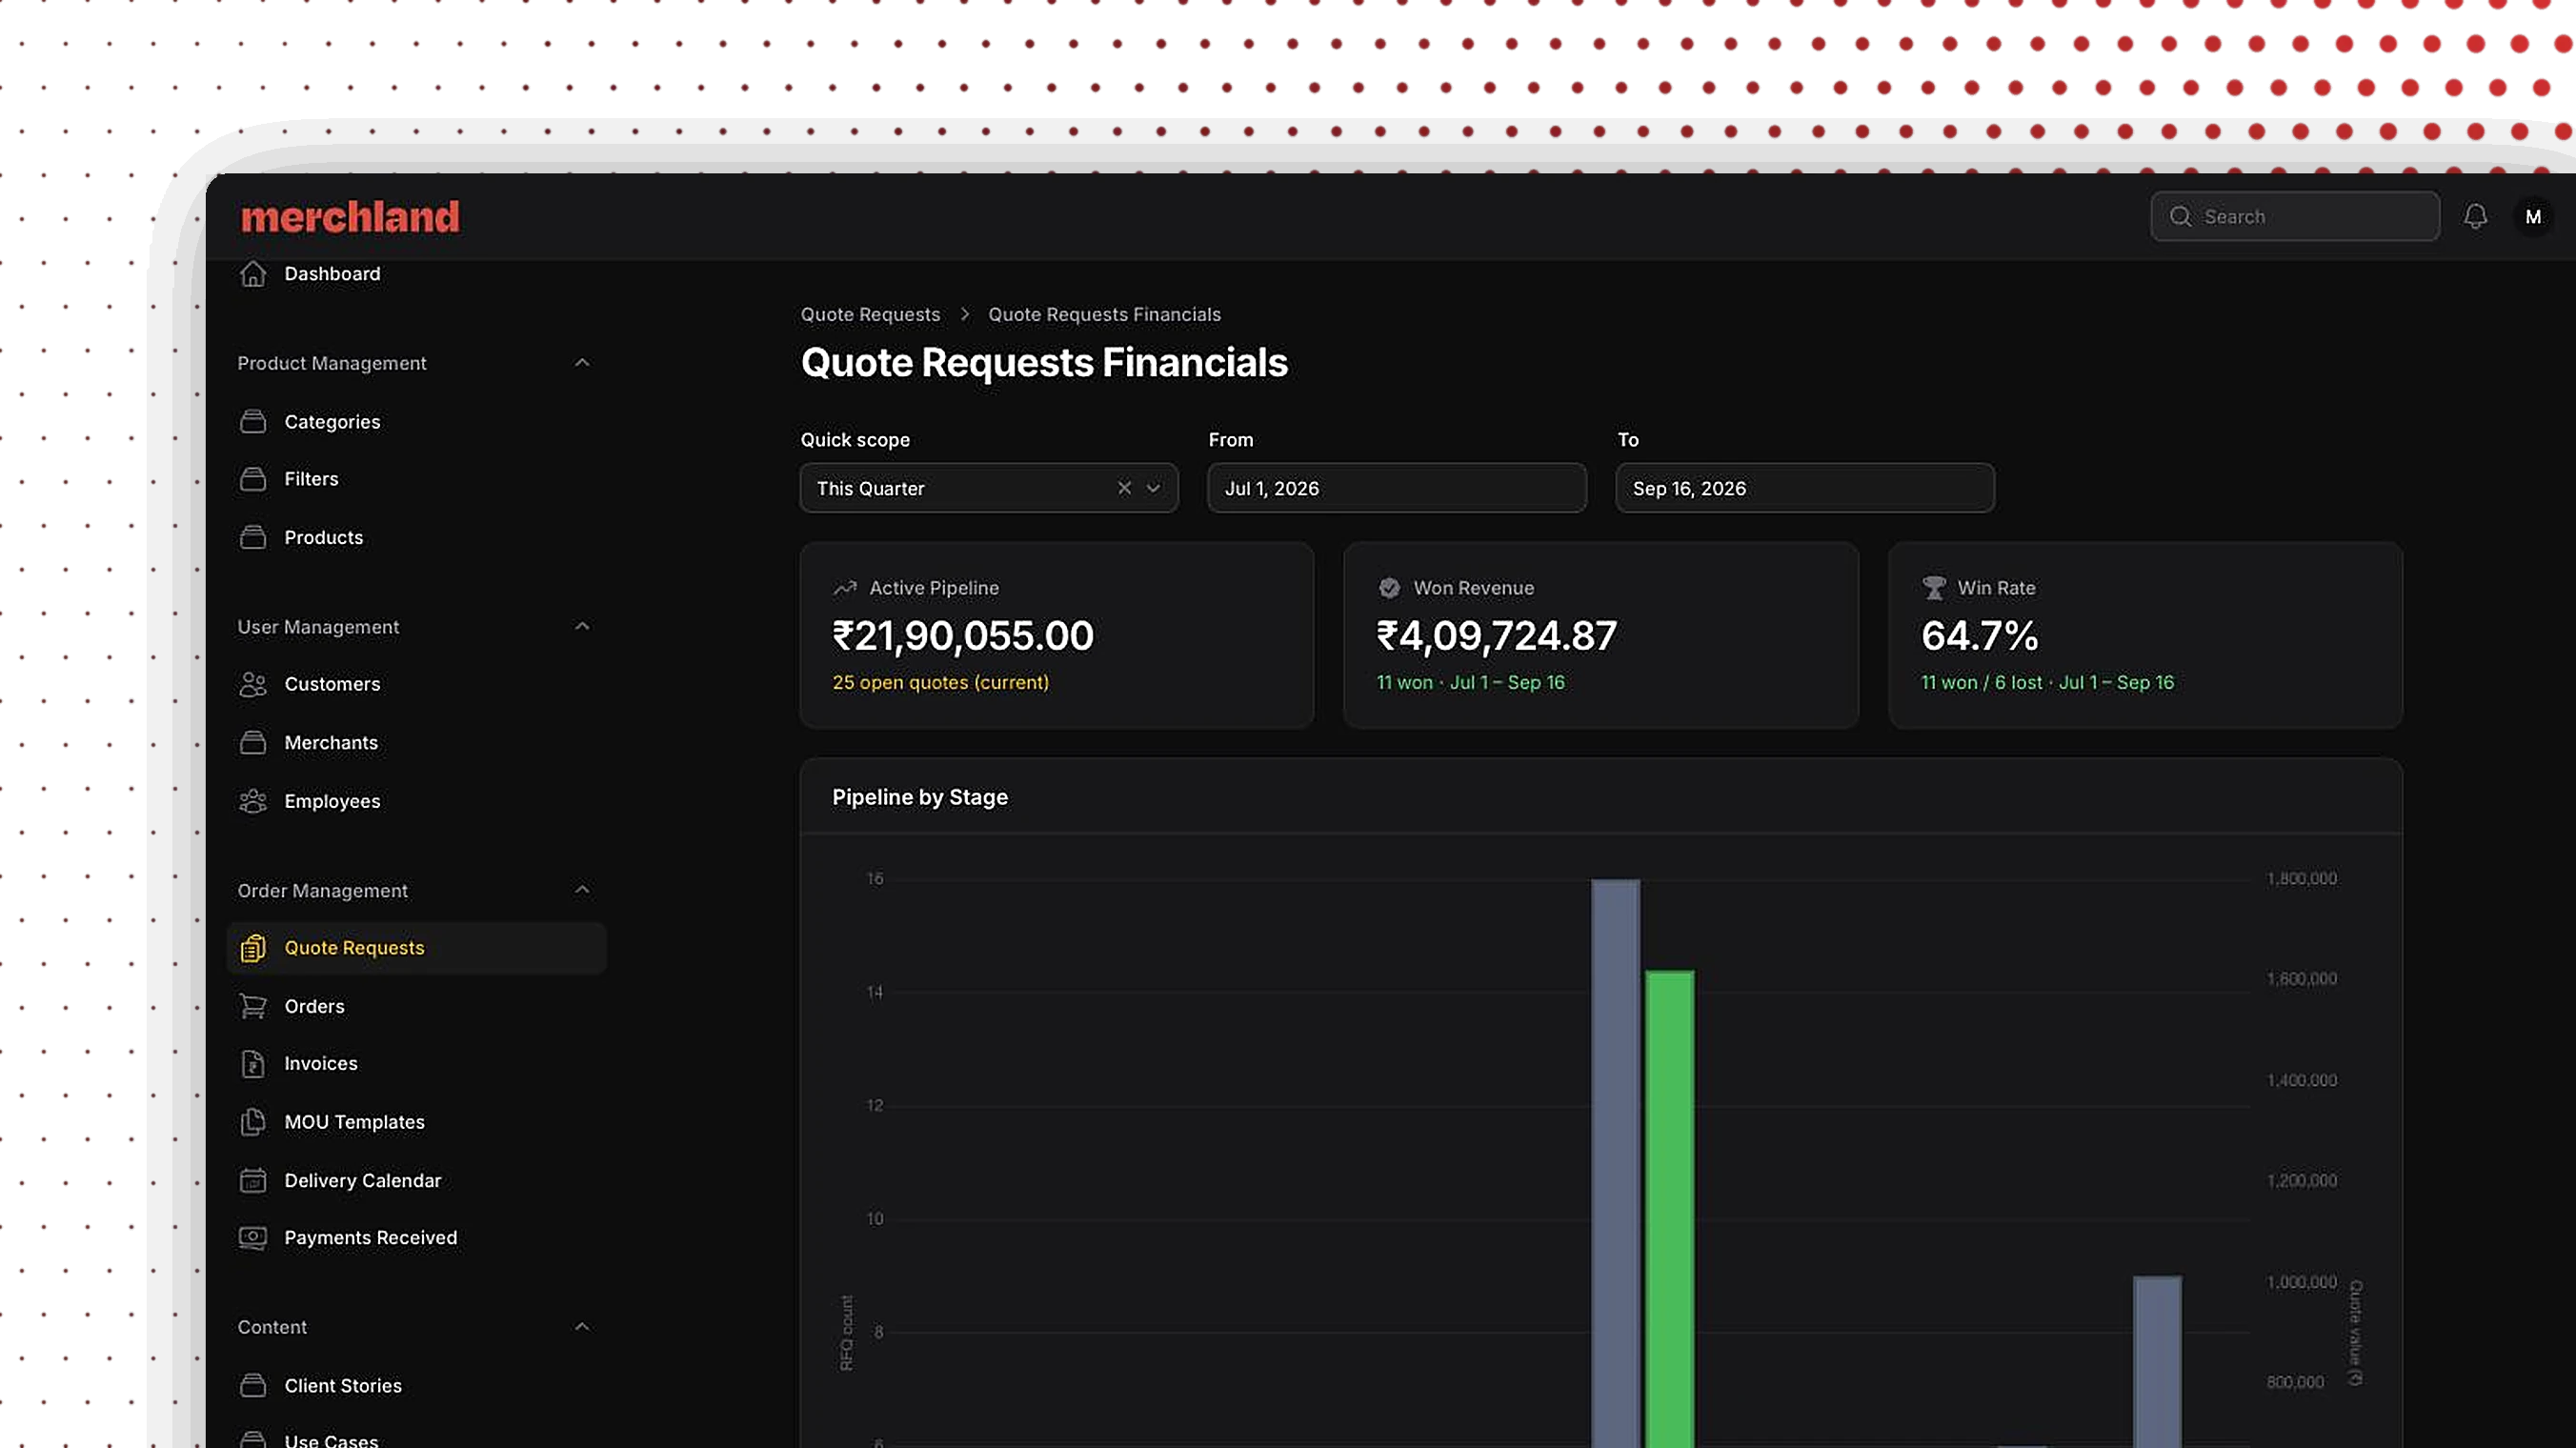Click the '25 open quotes (current)' text

[940, 682]
